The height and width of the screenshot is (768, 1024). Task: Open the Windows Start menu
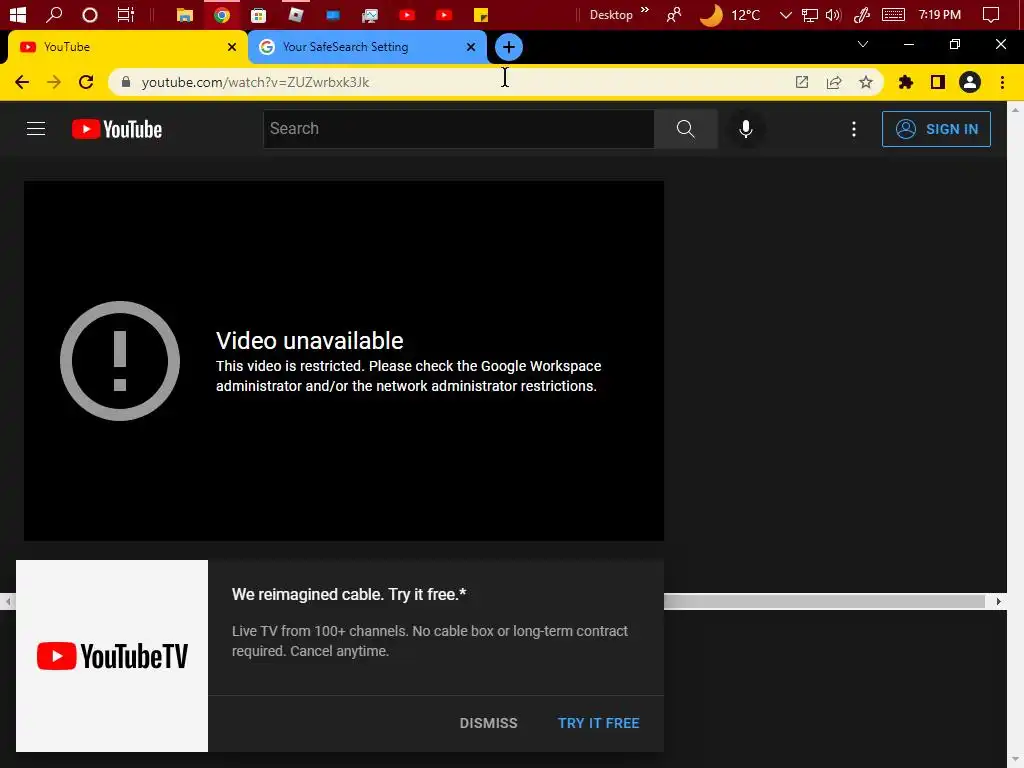pos(18,14)
